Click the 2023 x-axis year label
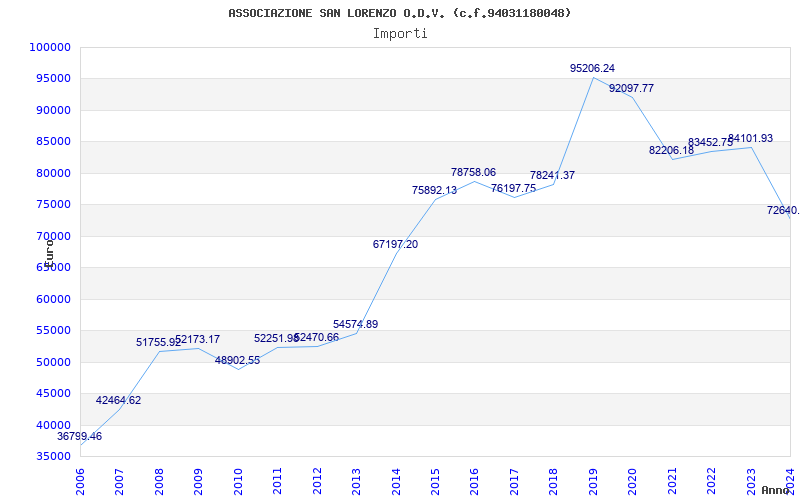The image size is (800, 500). (751, 480)
